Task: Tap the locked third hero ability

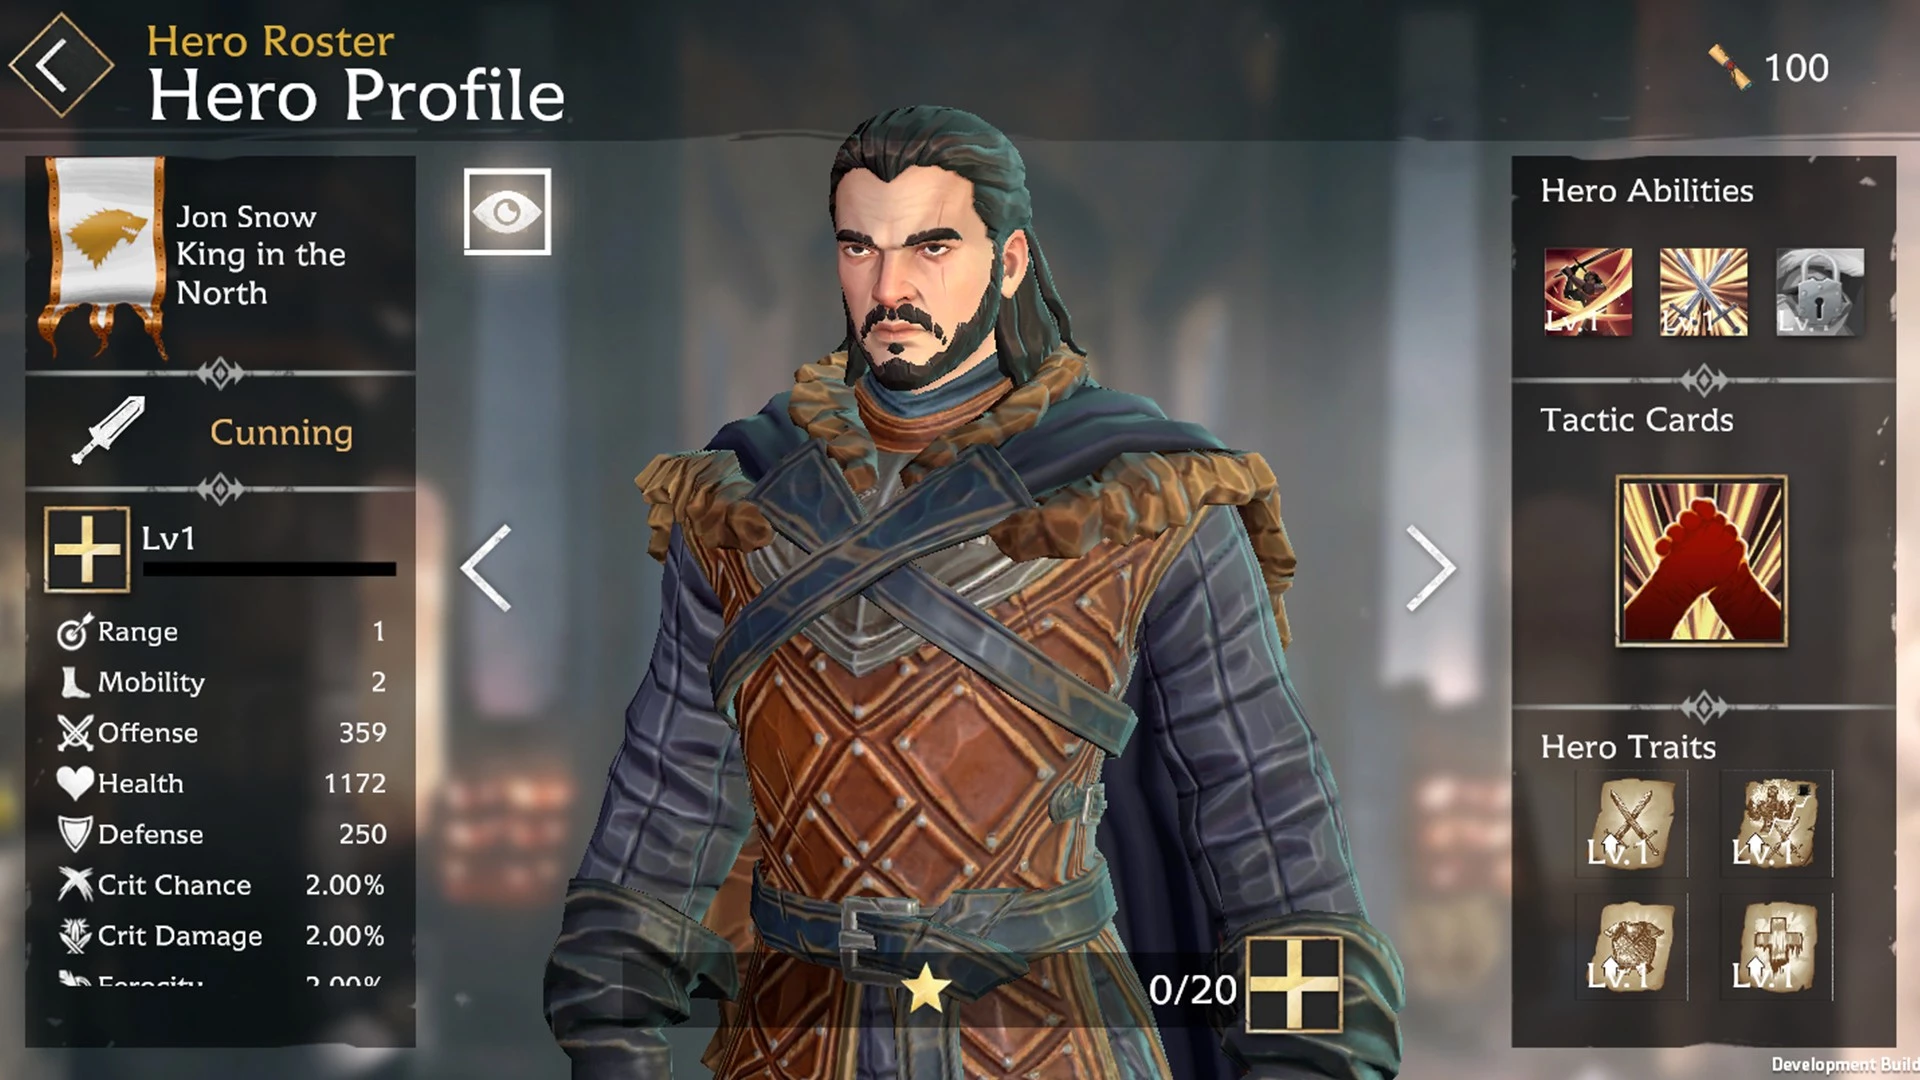Action: 1819,292
